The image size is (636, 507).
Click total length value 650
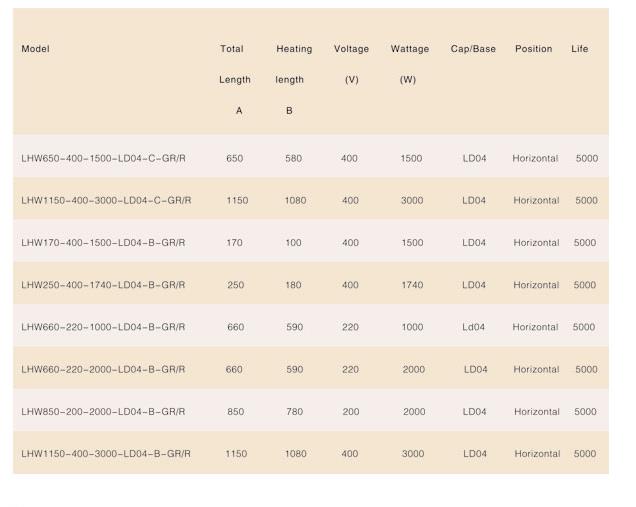(234, 158)
